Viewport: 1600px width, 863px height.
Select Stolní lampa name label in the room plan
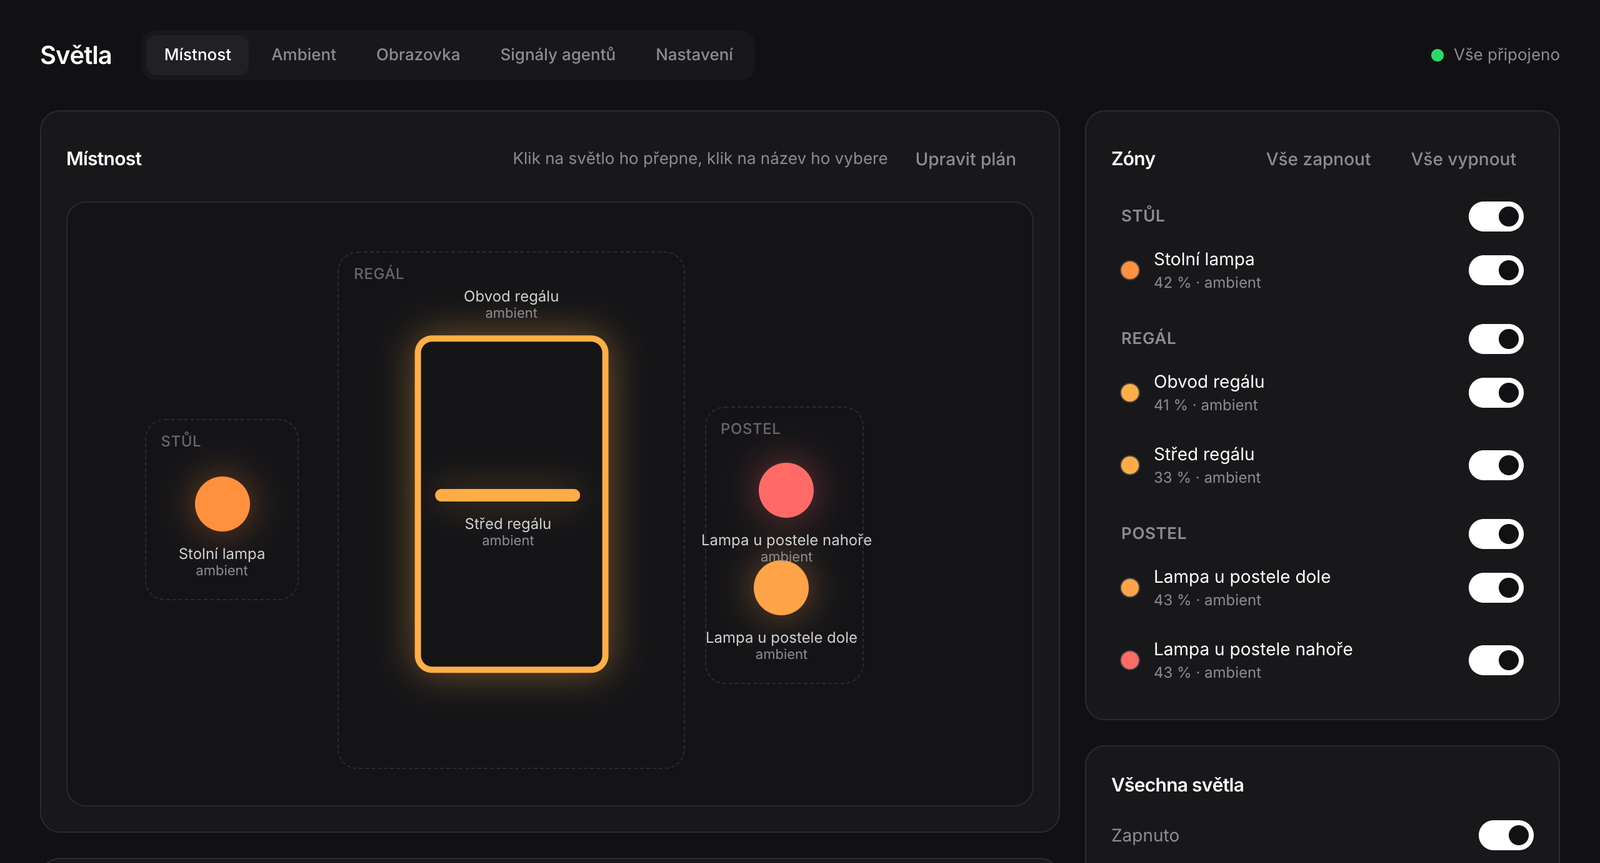coord(222,554)
